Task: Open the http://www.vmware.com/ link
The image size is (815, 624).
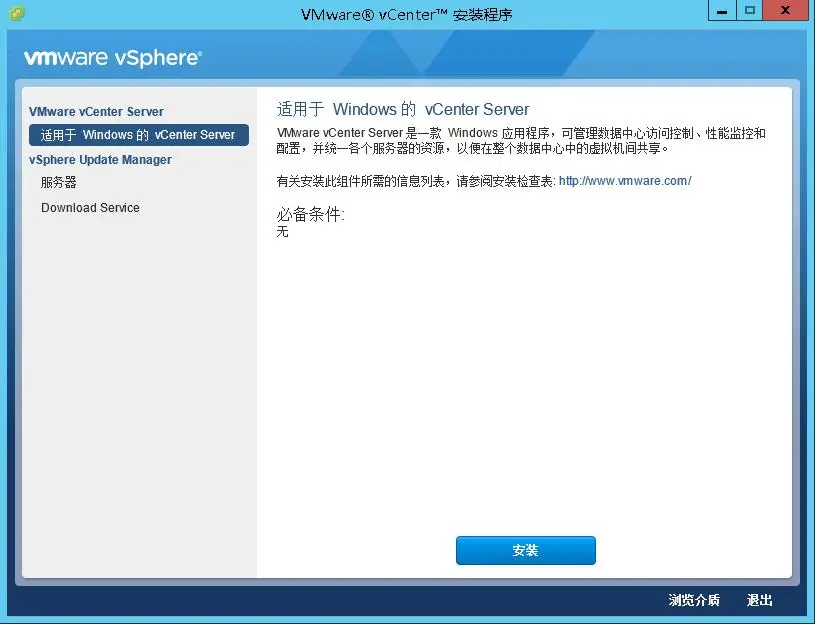Action: click(x=625, y=181)
